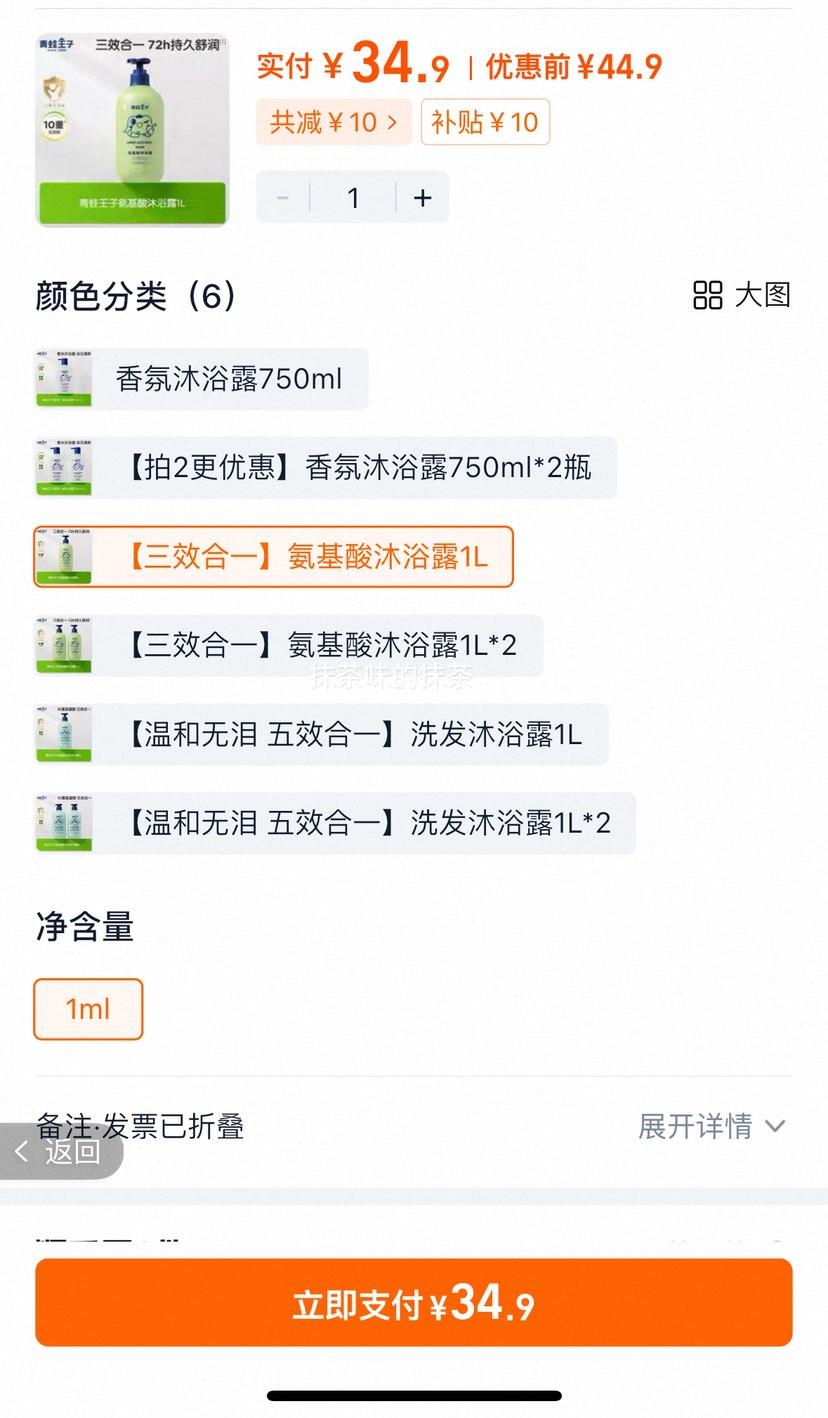Select 香氛沐浴露750ml option
Viewport: 828px width, 1418px height.
click(x=228, y=379)
